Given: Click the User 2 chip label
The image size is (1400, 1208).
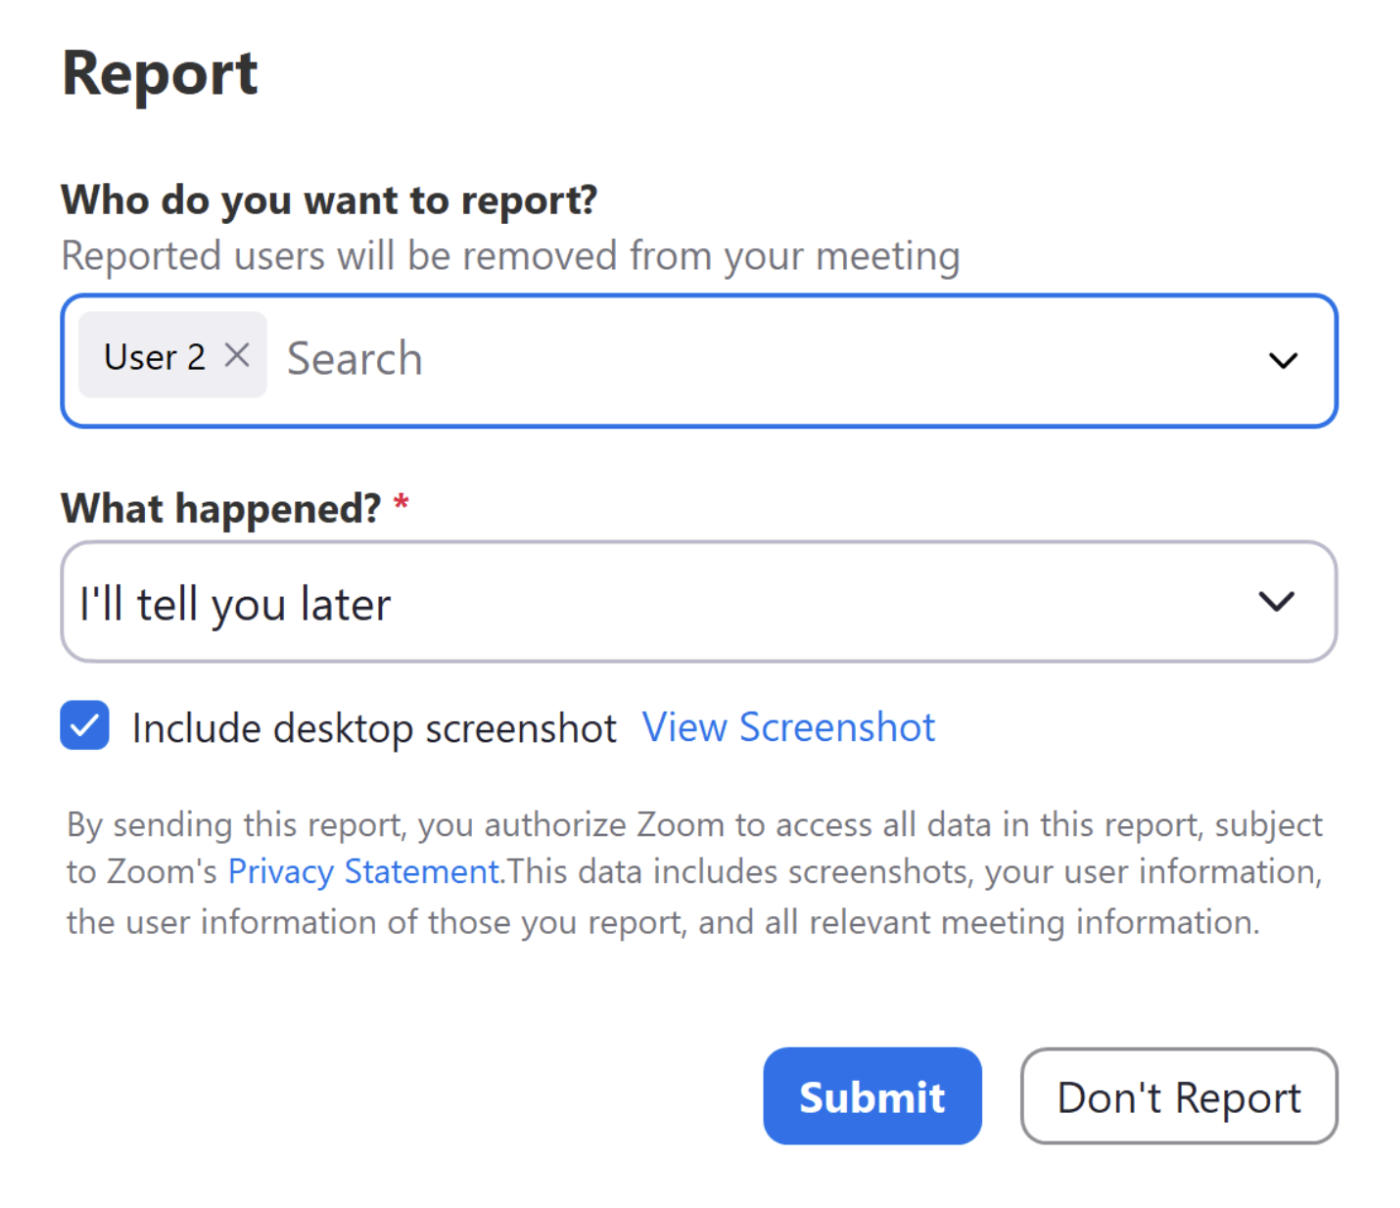Looking at the screenshot, I should point(154,357).
